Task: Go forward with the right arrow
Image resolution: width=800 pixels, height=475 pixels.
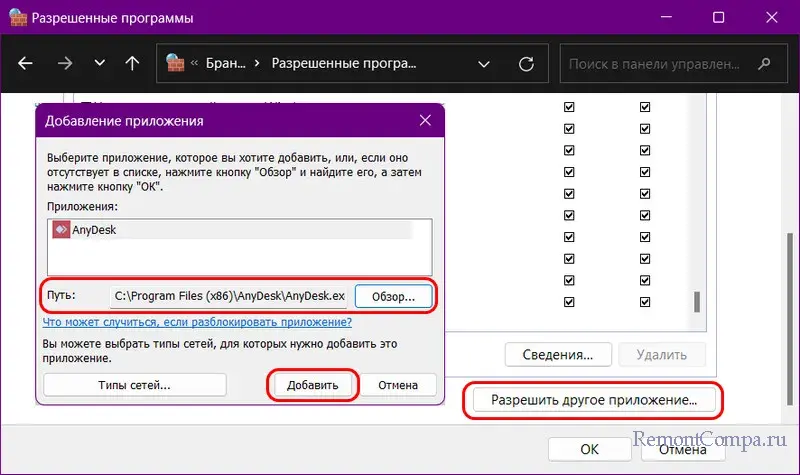Action: [65, 63]
